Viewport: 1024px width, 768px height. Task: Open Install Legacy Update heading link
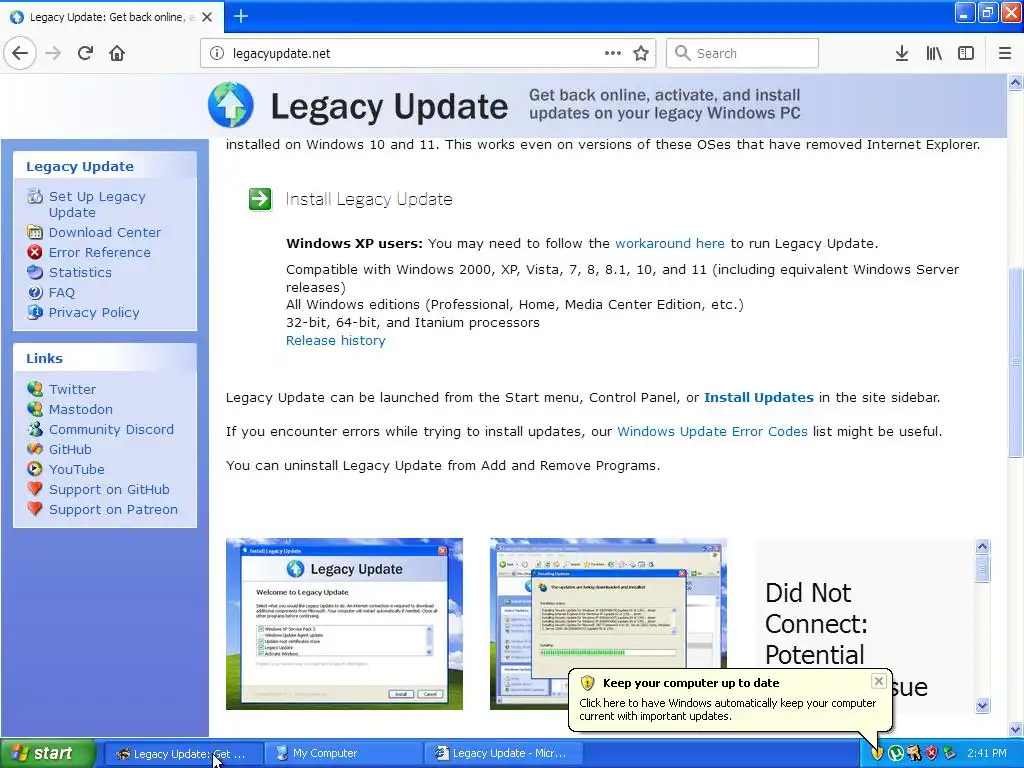click(369, 199)
